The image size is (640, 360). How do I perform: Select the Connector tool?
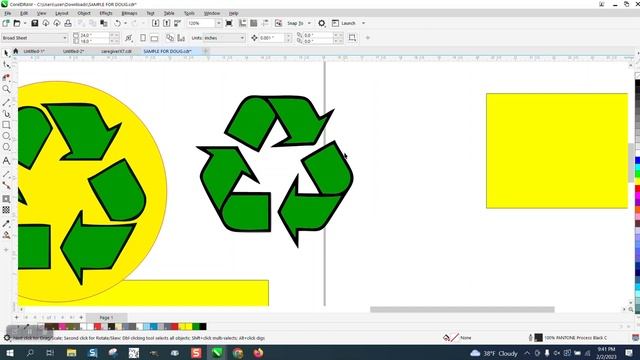(x=6, y=186)
